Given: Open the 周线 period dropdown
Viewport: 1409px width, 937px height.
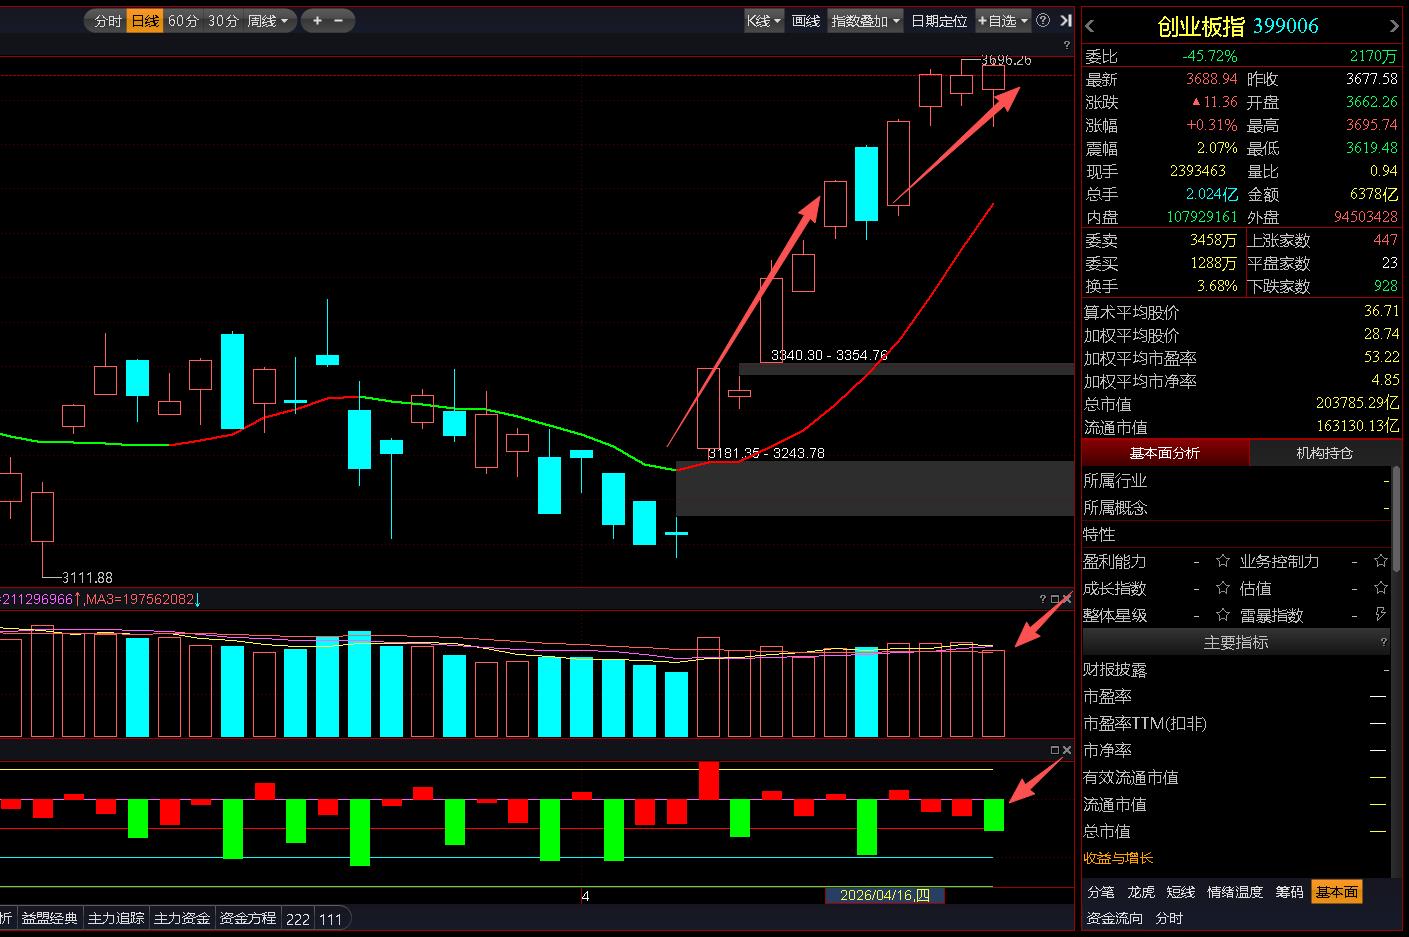Looking at the screenshot, I should [x=267, y=21].
